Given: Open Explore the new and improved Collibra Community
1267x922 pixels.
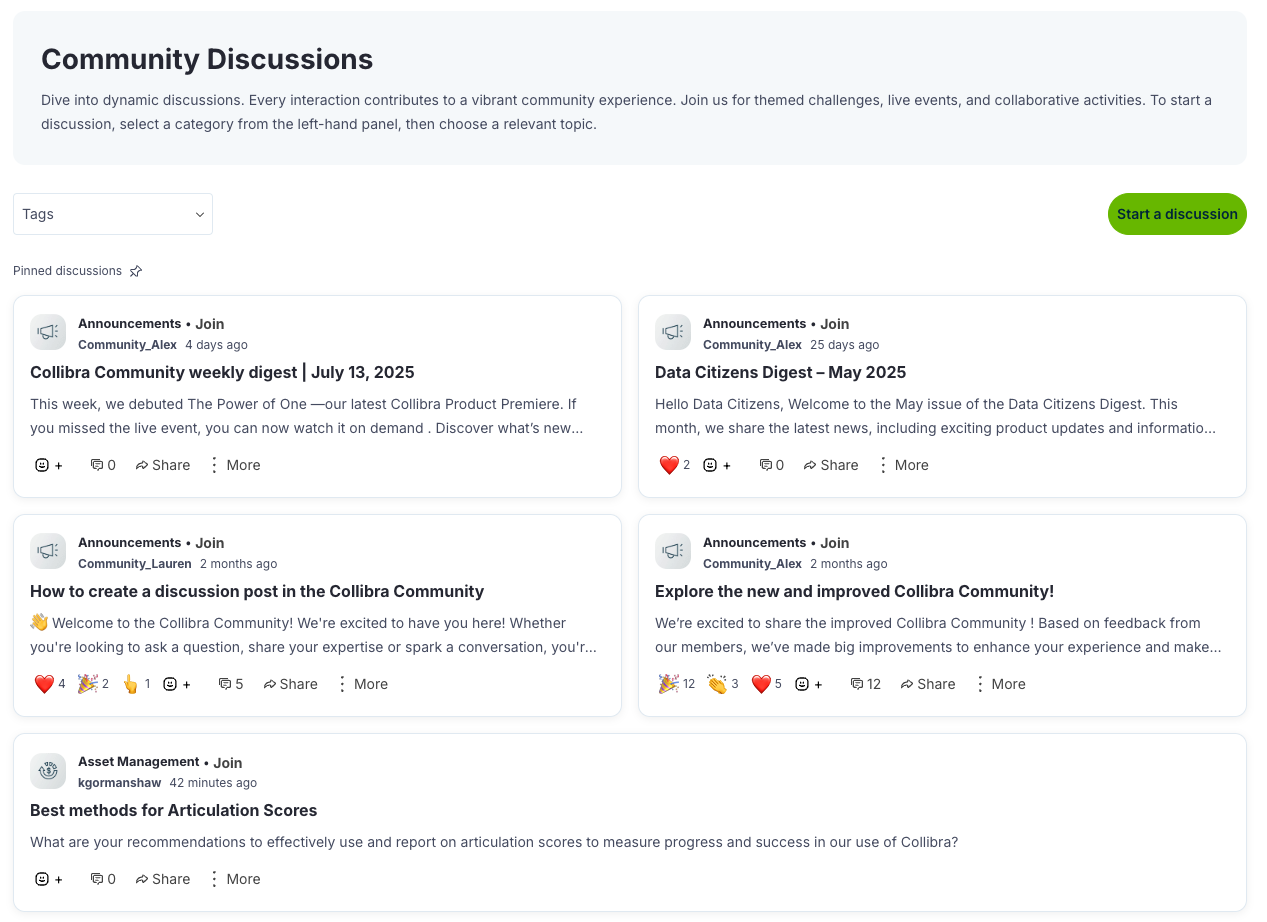Looking at the screenshot, I should coord(854,591).
